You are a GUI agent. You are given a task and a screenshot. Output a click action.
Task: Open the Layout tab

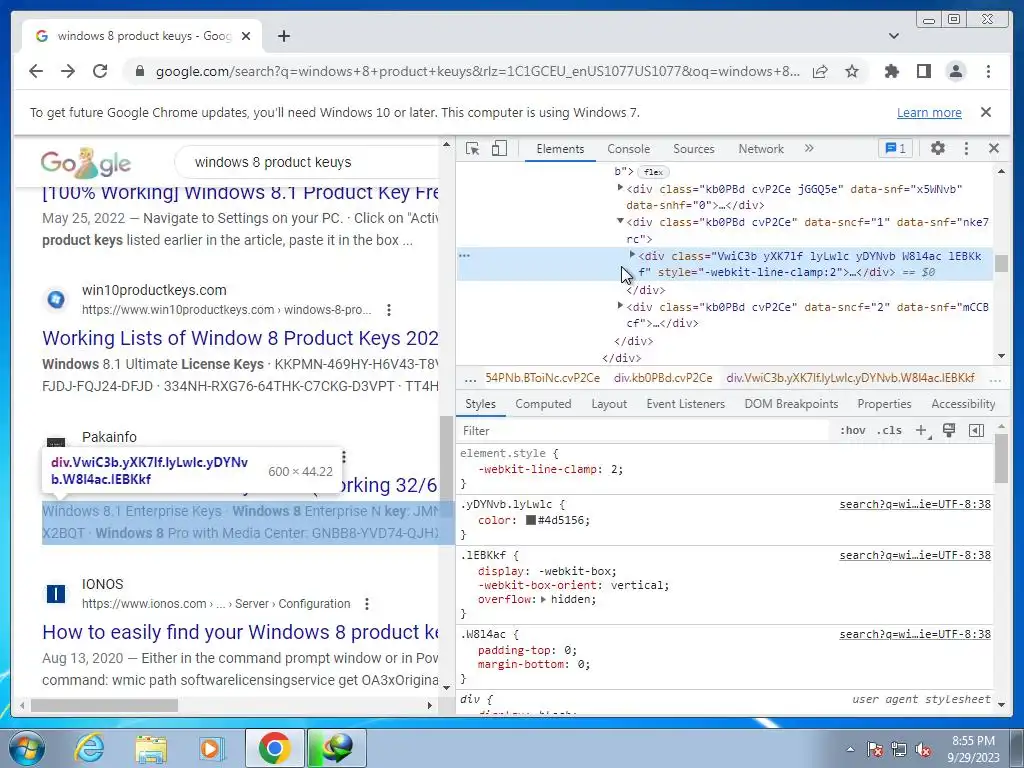(x=609, y=404)
